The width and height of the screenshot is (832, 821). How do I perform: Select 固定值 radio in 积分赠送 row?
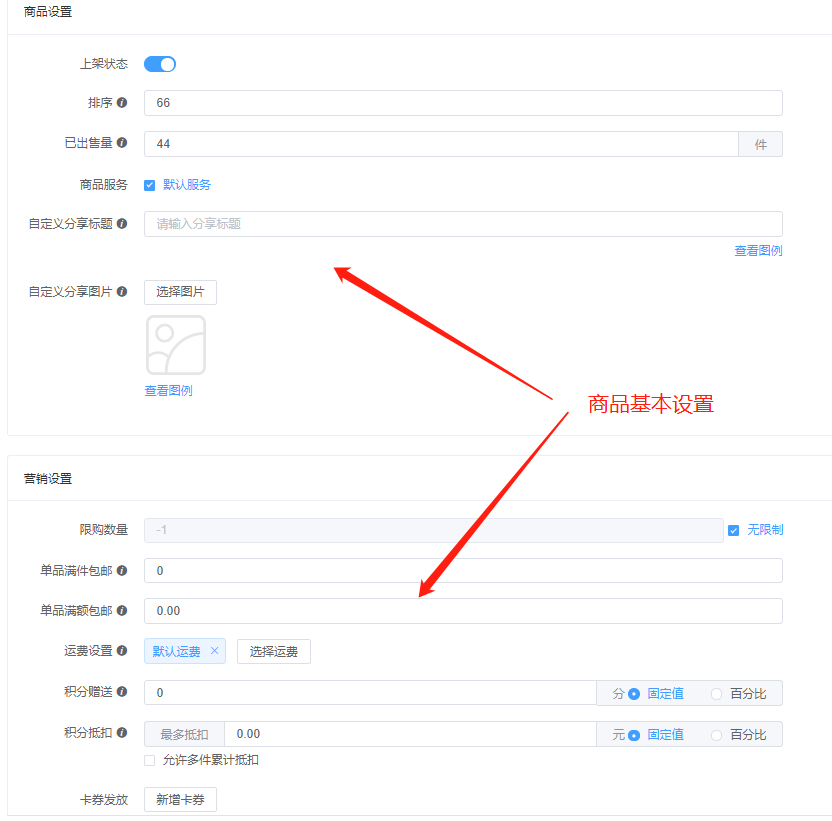634,694
